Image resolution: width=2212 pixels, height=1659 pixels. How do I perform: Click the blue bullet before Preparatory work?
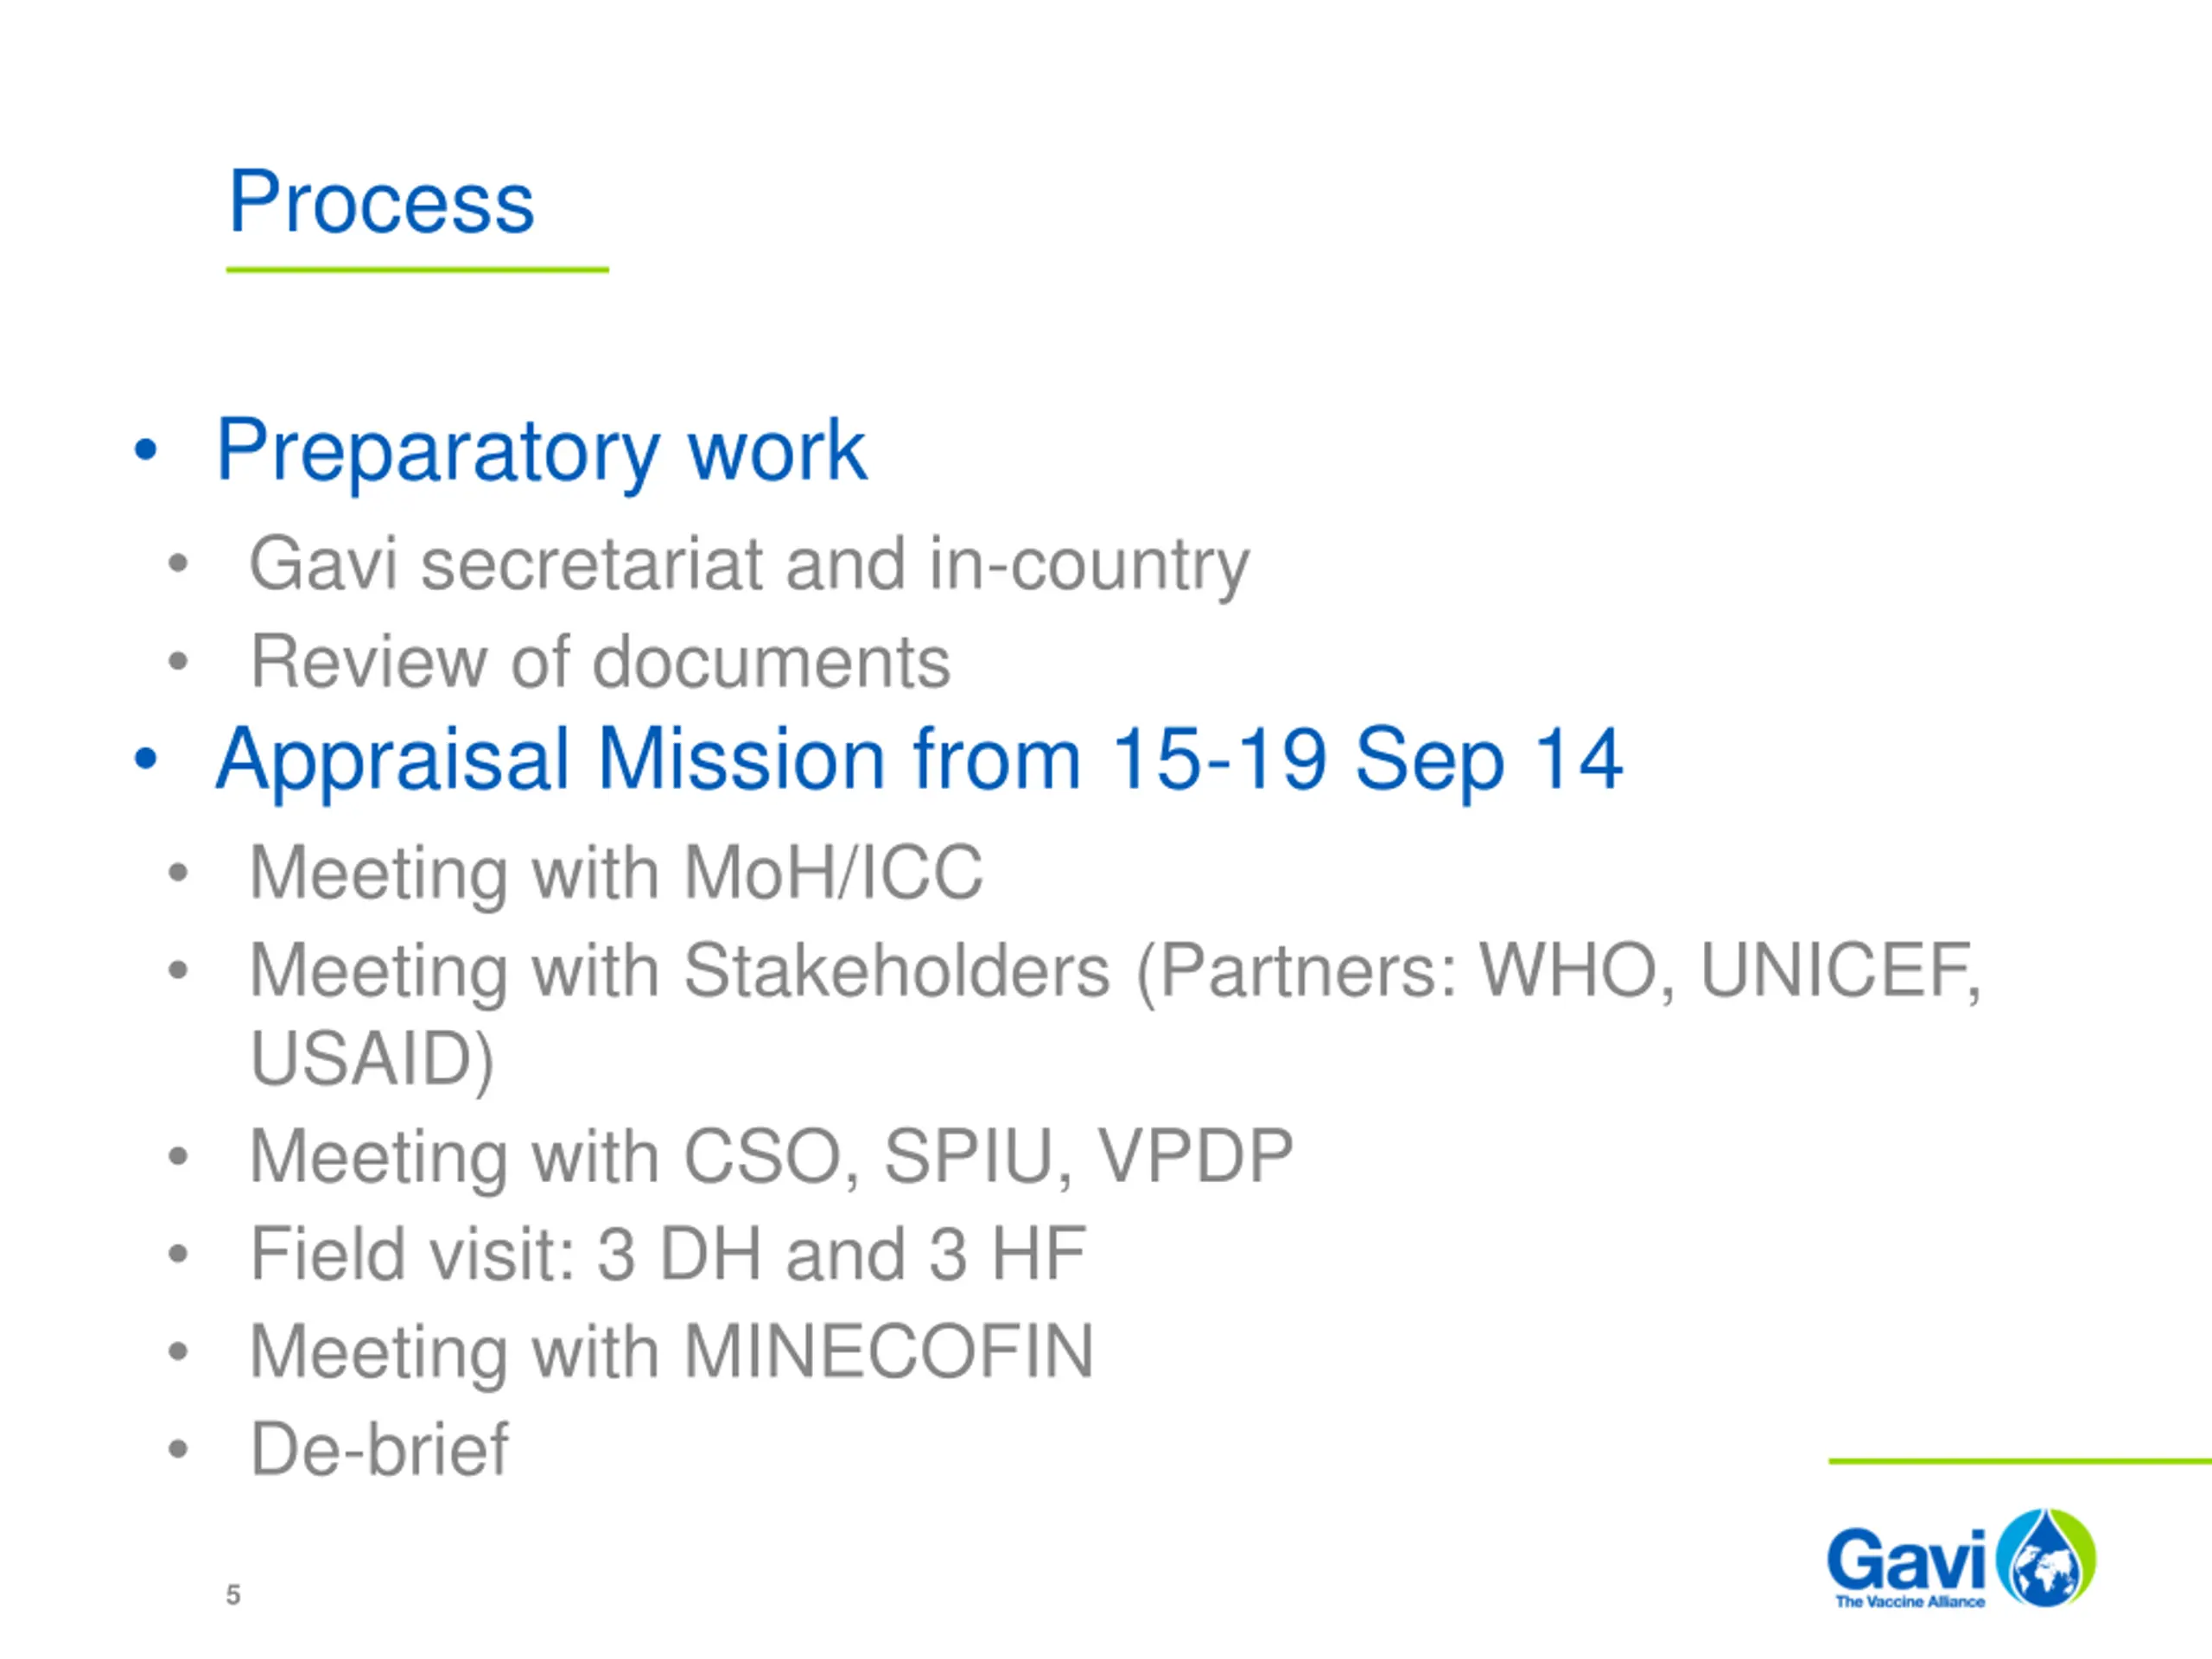(x=146, y=450)
